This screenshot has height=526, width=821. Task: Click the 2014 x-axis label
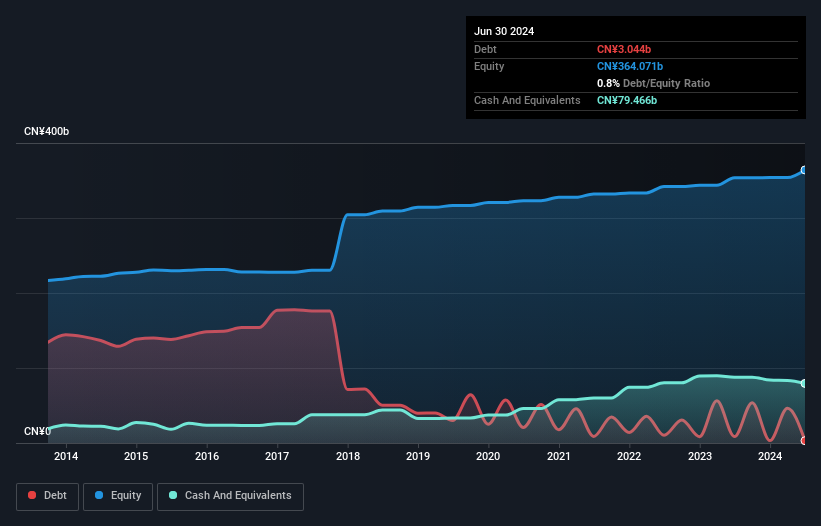click(x=66, y=456)
